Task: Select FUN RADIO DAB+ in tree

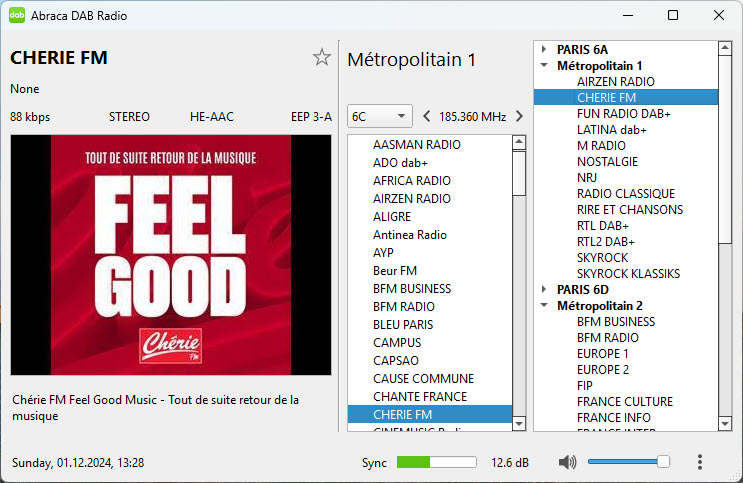Action: pos(624,114)
